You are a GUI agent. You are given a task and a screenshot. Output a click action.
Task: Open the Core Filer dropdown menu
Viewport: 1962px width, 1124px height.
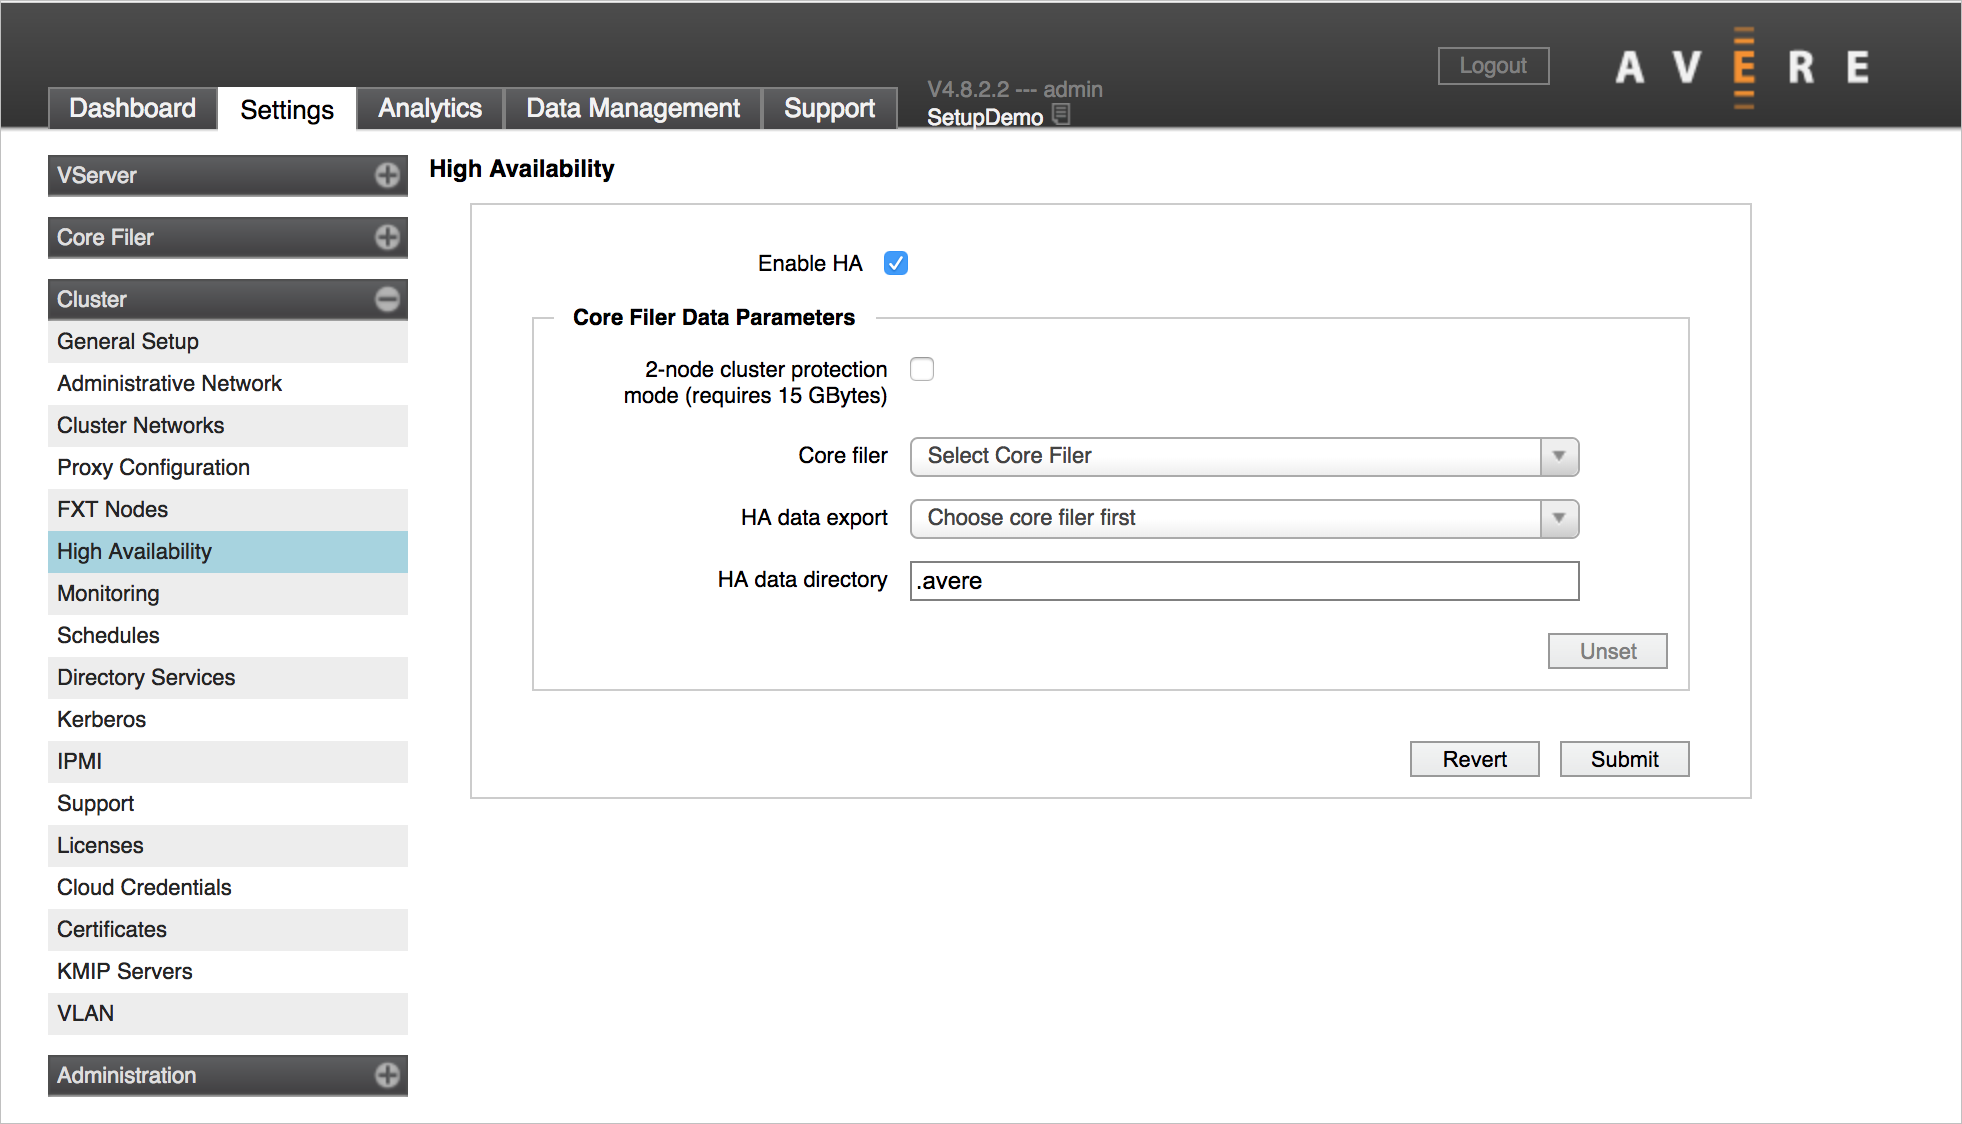point(1241,456)
